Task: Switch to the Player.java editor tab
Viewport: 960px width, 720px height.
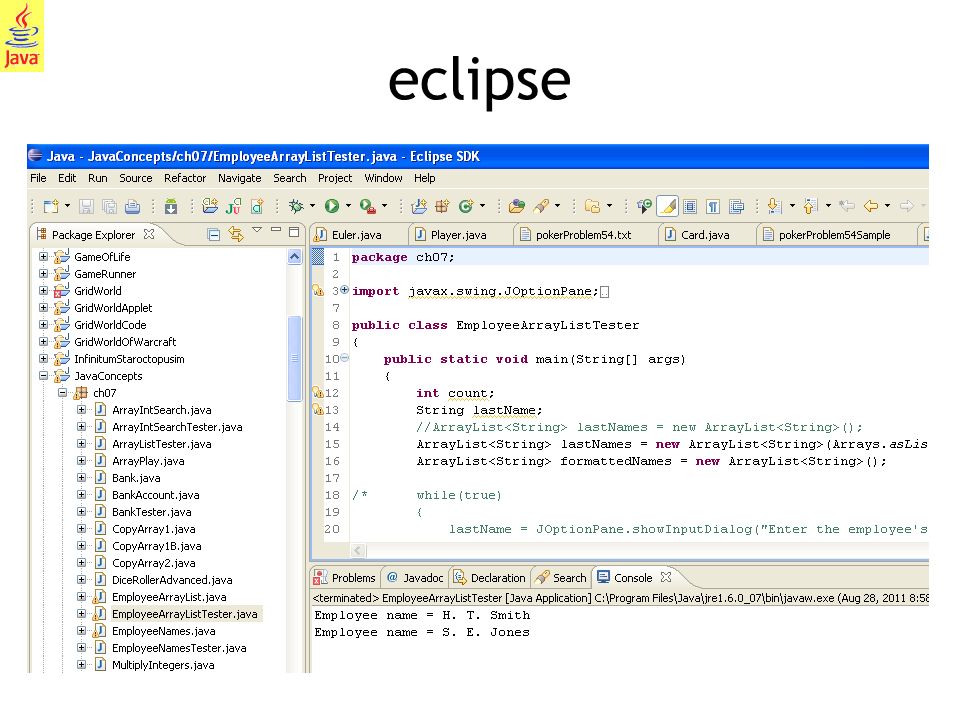Action: click(459, 235)
